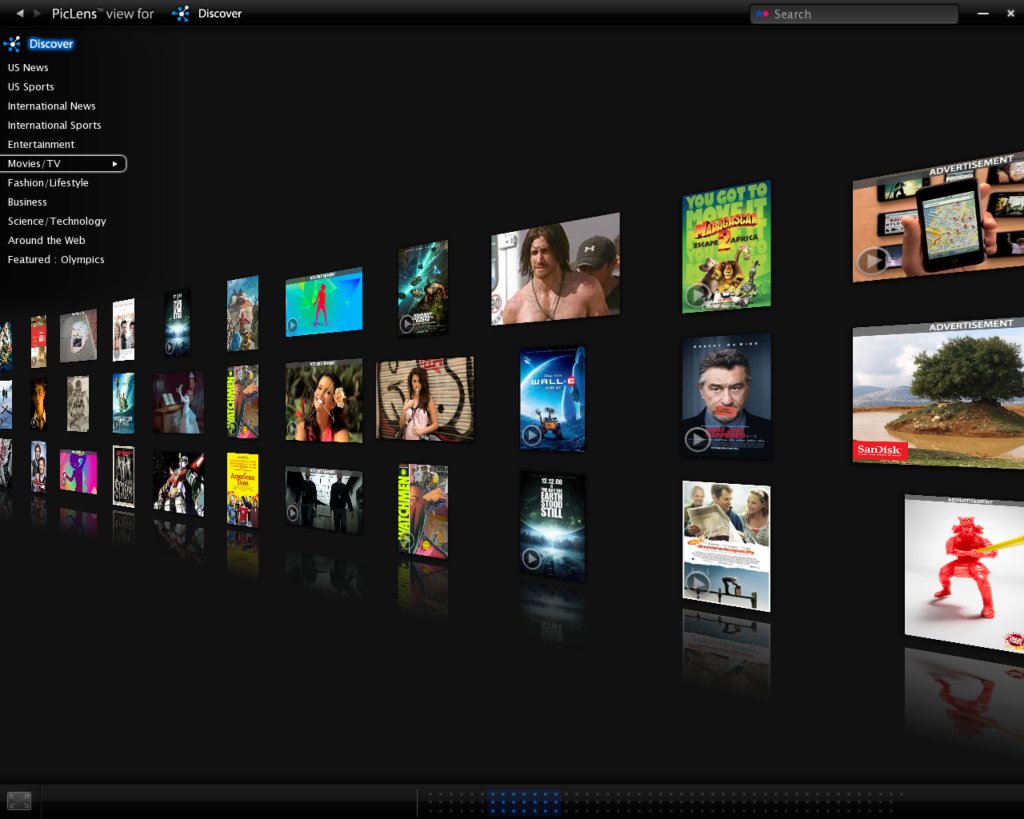Screen dimensions: 1024x819
Task: Open the SanDisk tree advertisement
Action: coord(938,393)
